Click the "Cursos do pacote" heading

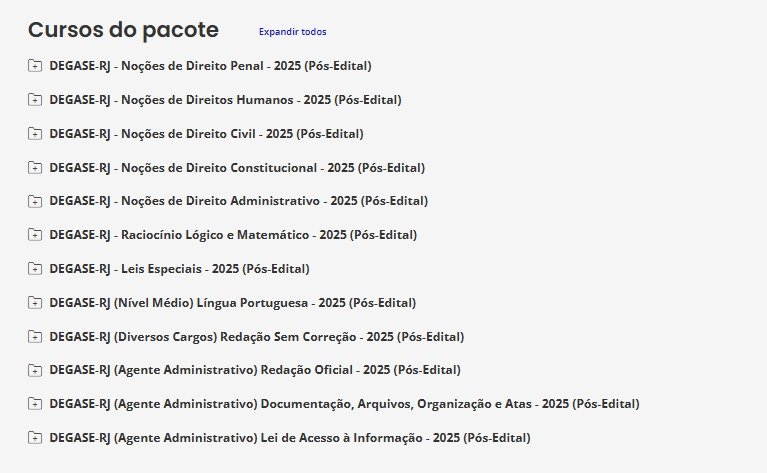tap(123, 30)
